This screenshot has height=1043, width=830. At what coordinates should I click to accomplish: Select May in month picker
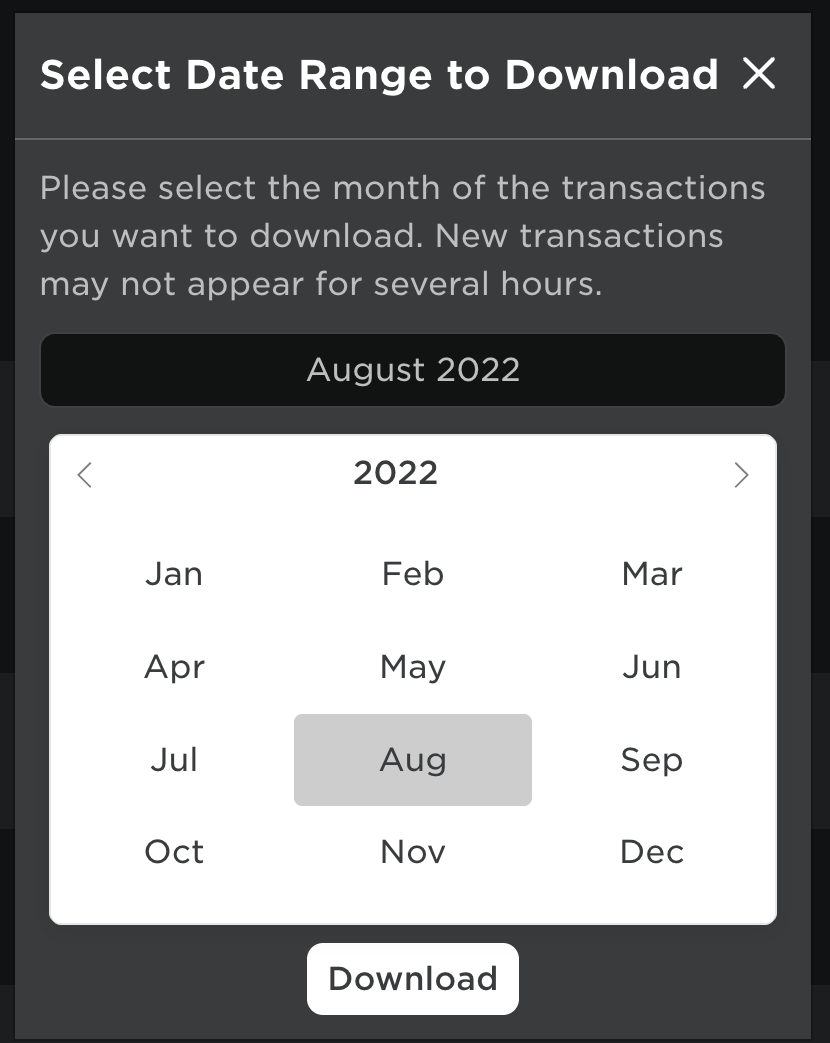(x=413, y=667)
